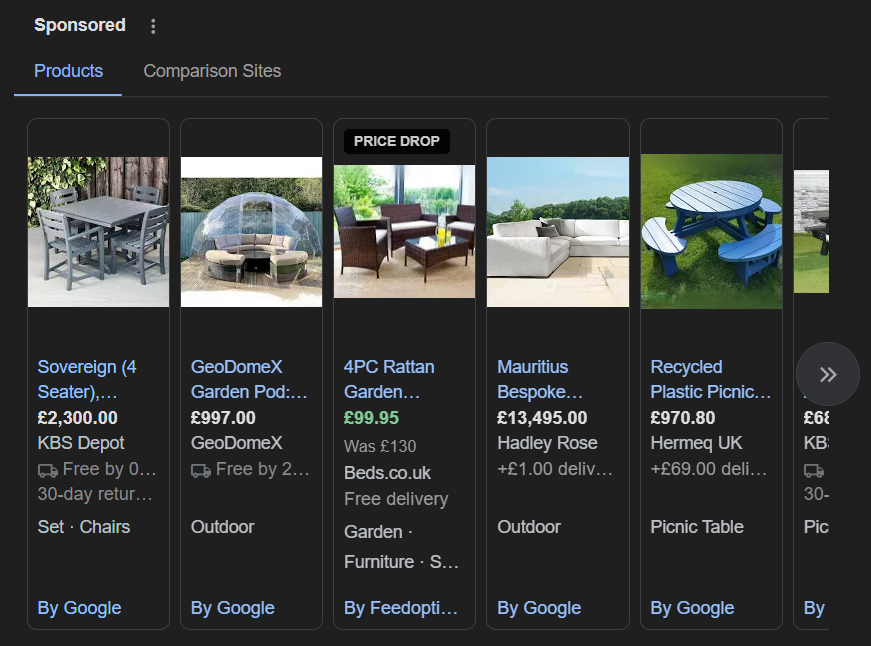Click the rattan furniture set image
Image resolution: width=871 pixels, height=646 pixels.
[x=404, y=232]
